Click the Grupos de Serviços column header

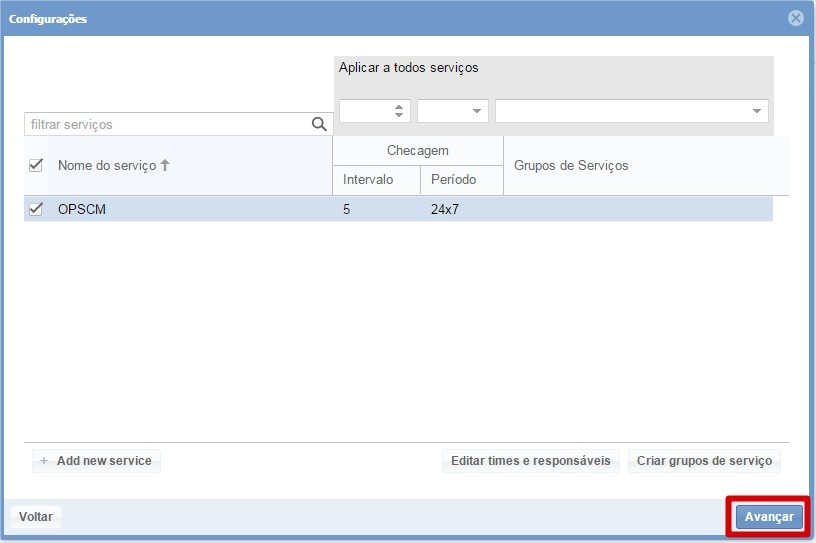(x=571, y=165)
